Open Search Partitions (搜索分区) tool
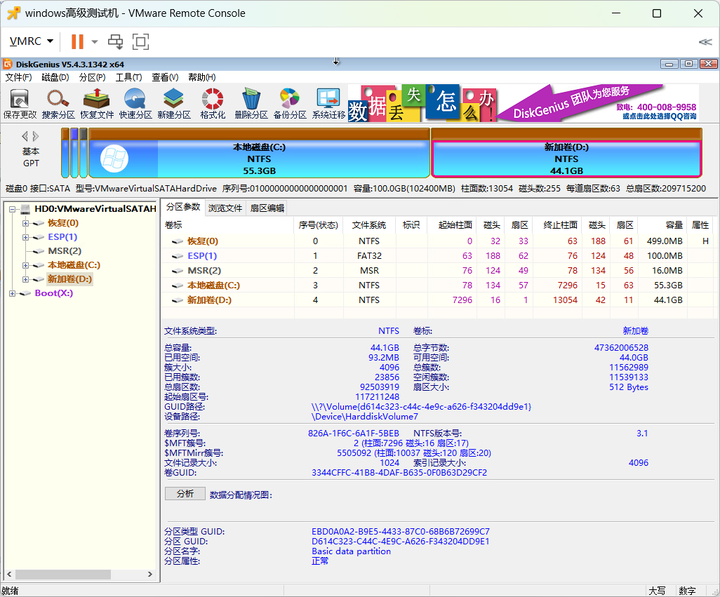The image size is (720, 597). [x=58, y=103]
